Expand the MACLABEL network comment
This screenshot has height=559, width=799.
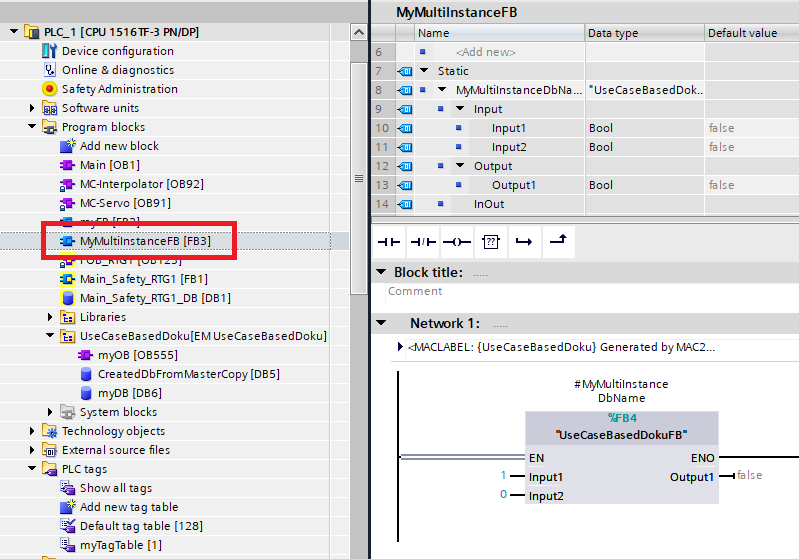pos(400,347)
